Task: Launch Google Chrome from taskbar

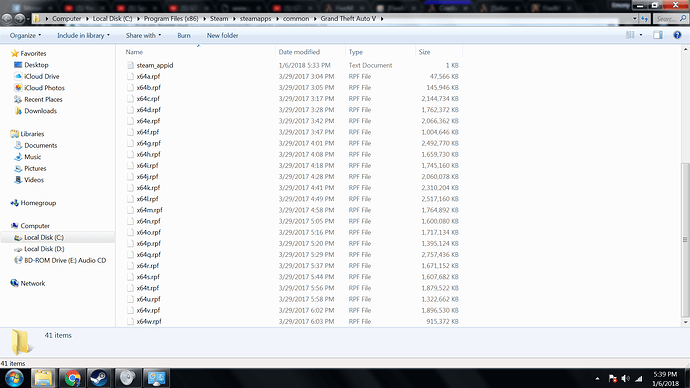Action: [x=72, y=378]
